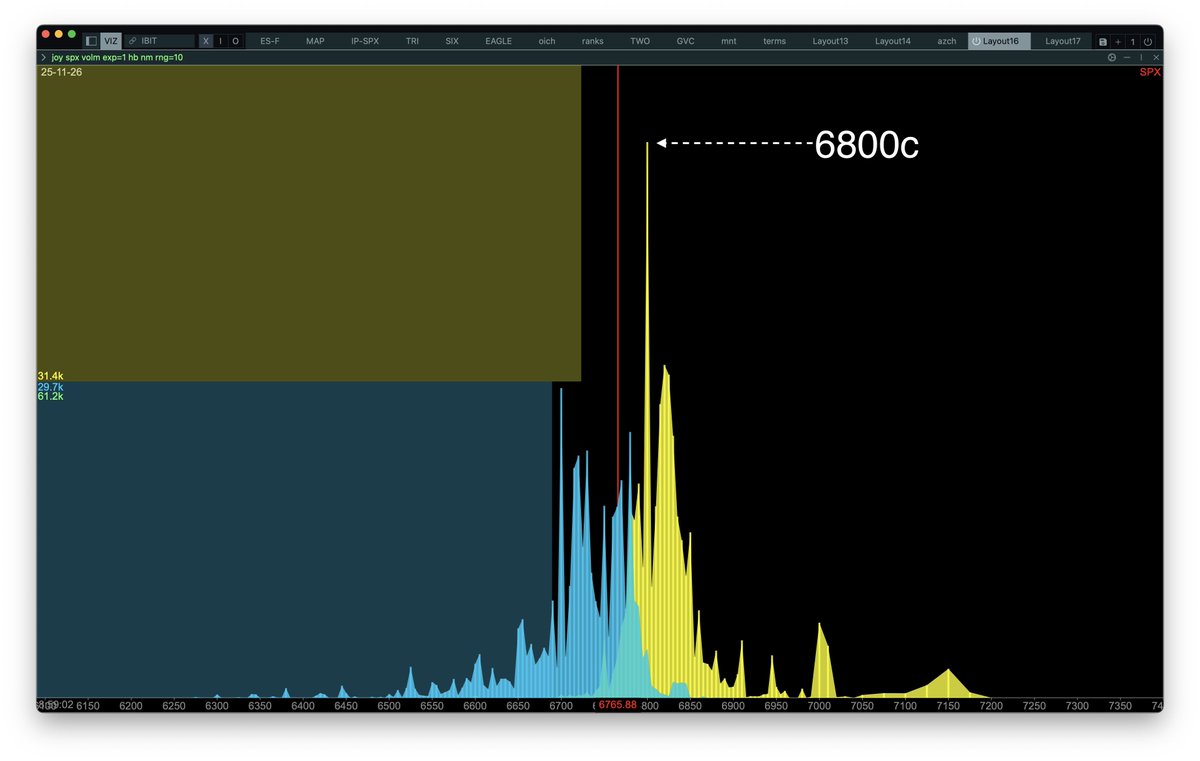Click the link icon beside IBIT
Image resolution: width=1200 pixels, height=761 pixels.
(132, 41)
